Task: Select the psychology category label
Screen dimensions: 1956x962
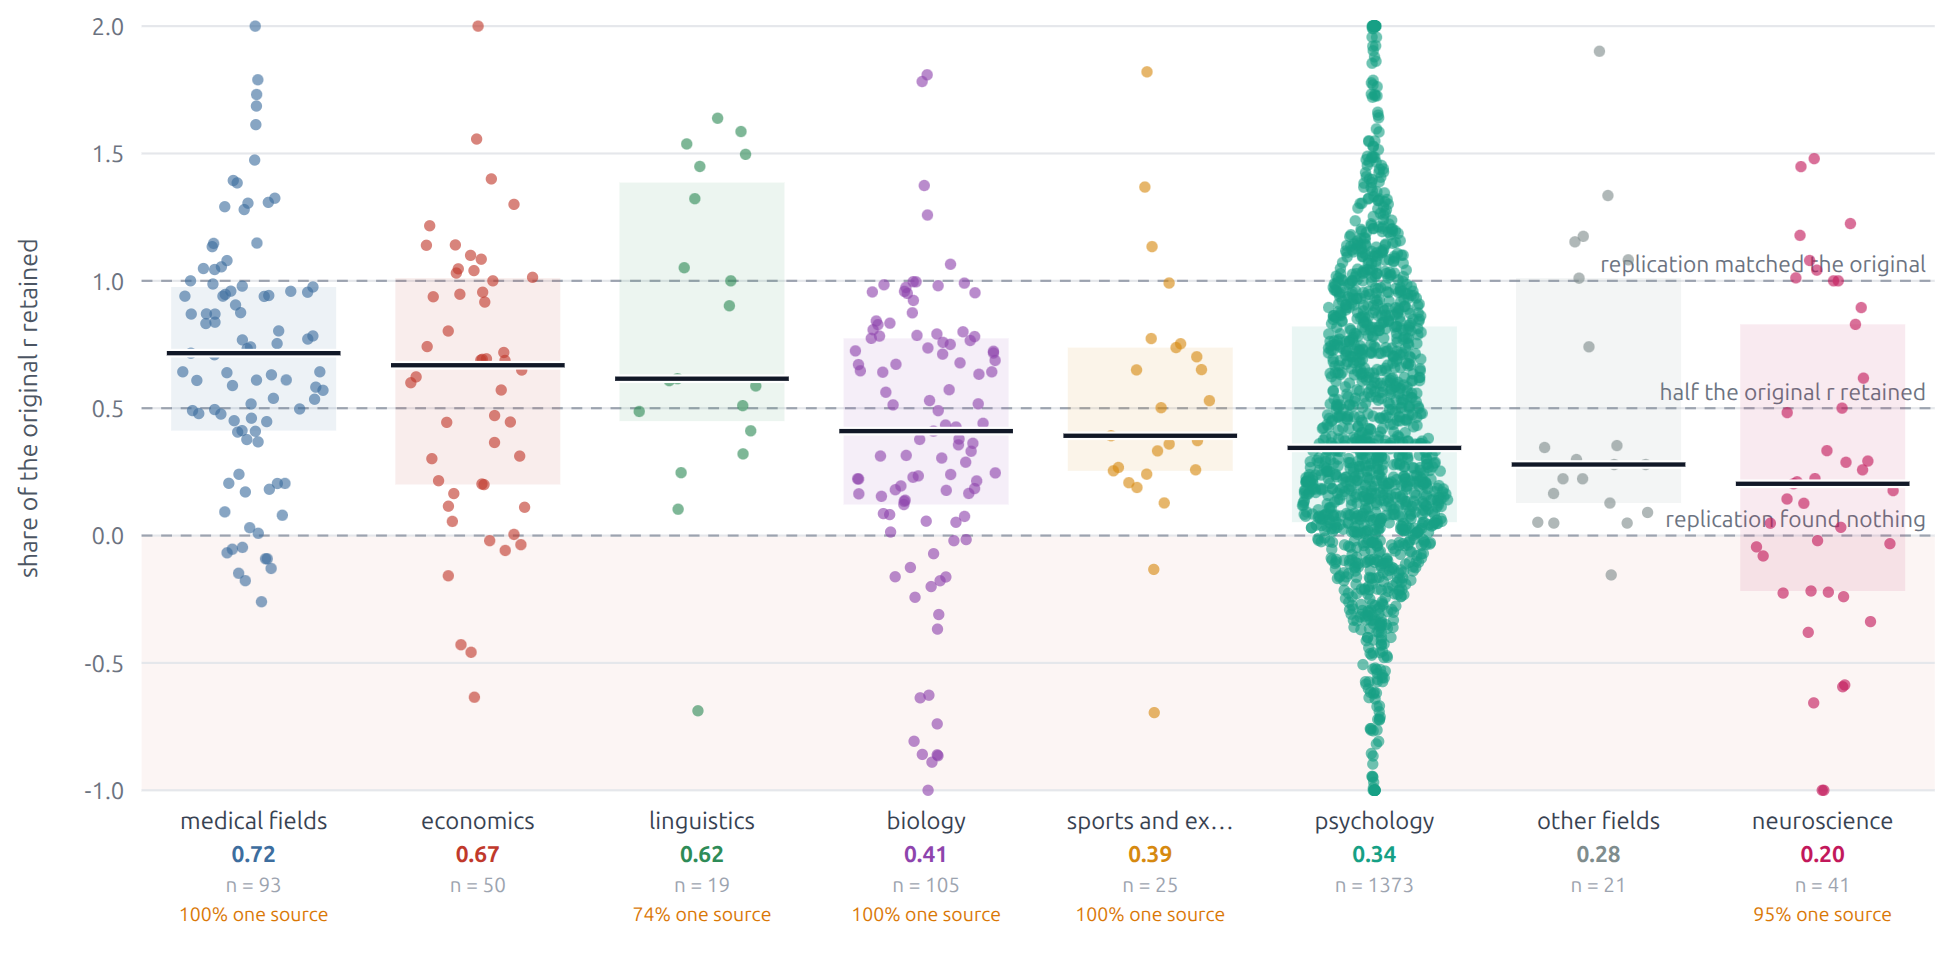Action: tap(1374, 821)
